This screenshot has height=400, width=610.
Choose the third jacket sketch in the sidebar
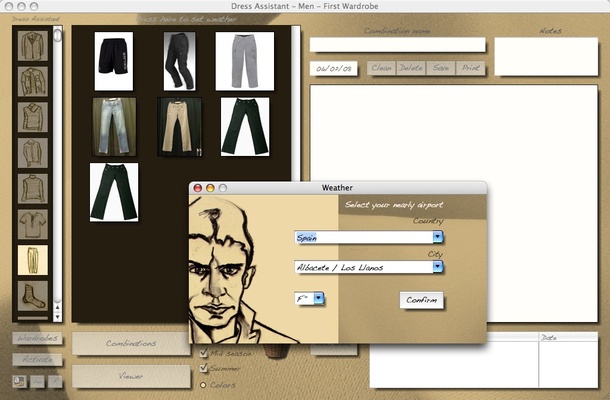point(33,117)
